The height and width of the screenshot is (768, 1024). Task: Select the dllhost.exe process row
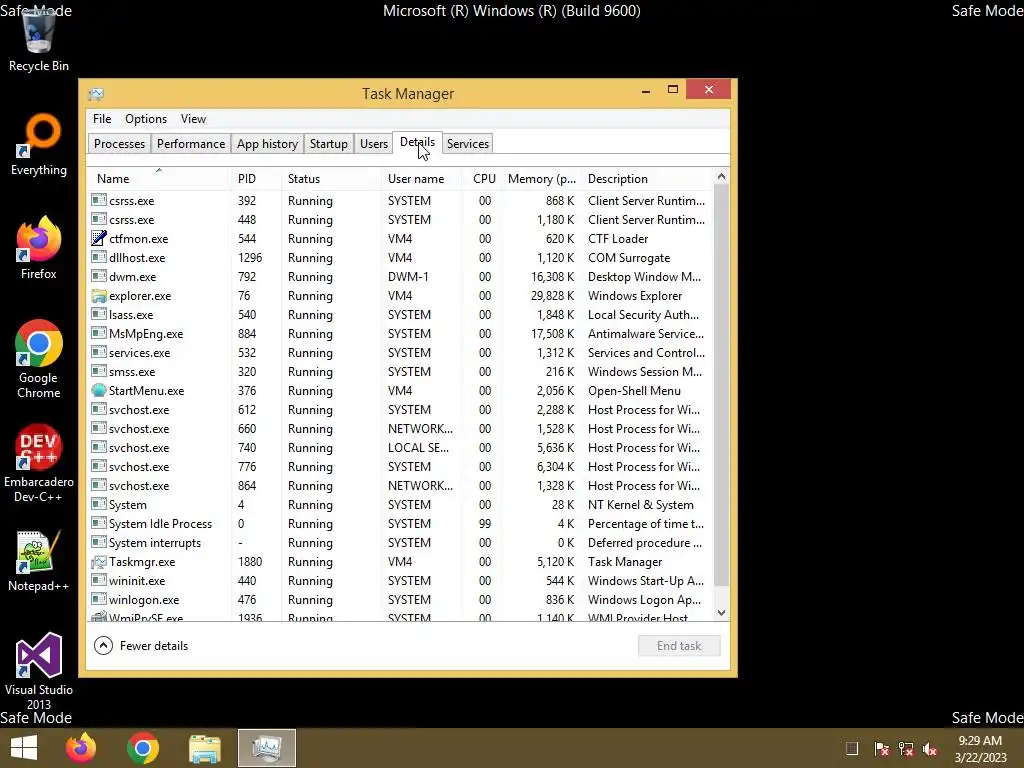400,257
